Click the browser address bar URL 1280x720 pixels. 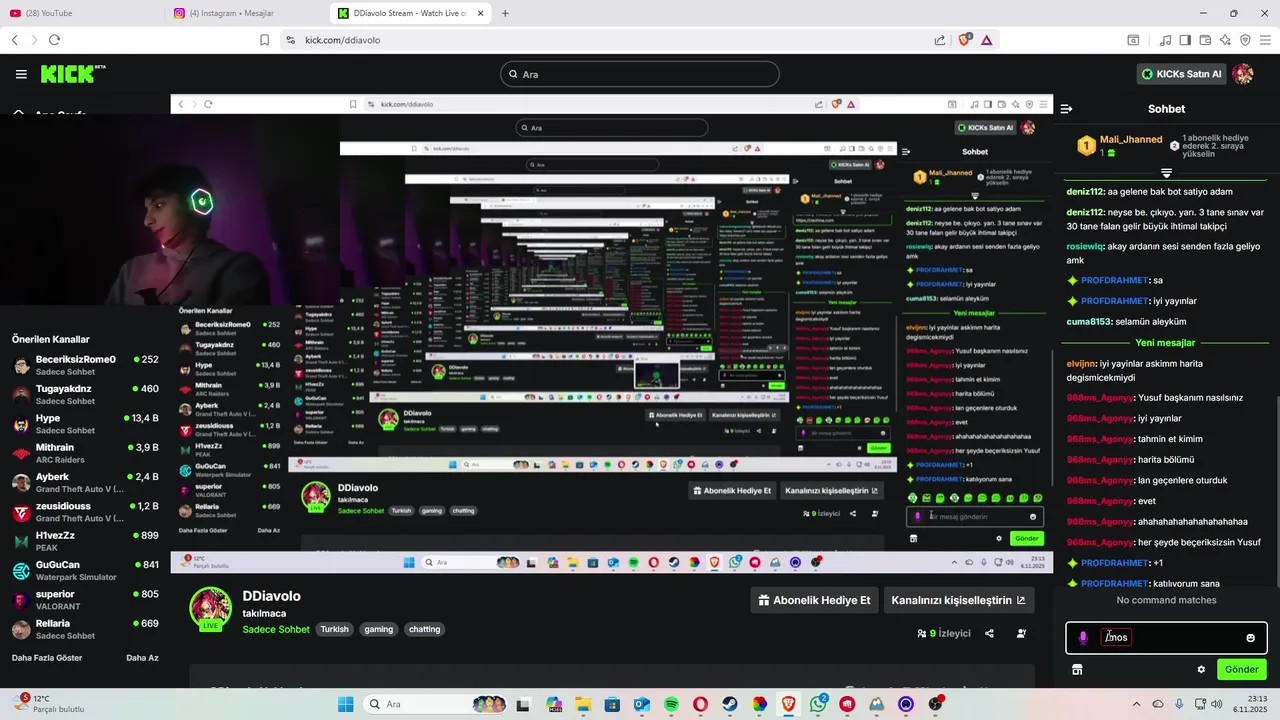click(342, 40)
